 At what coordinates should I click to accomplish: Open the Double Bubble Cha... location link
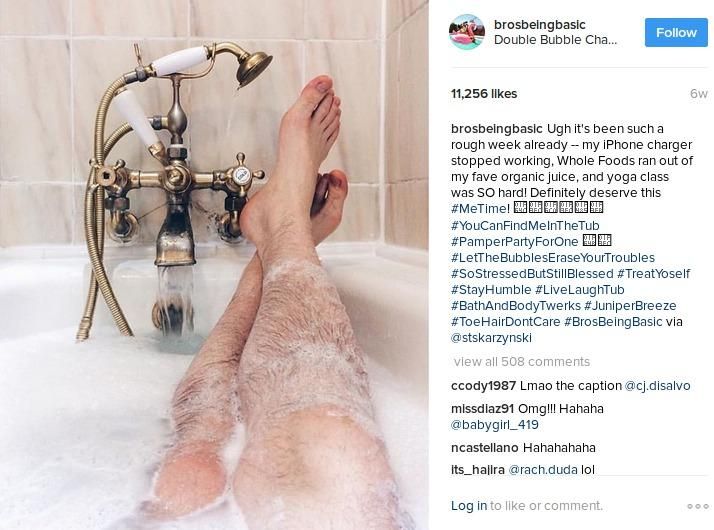pos(556,40)
